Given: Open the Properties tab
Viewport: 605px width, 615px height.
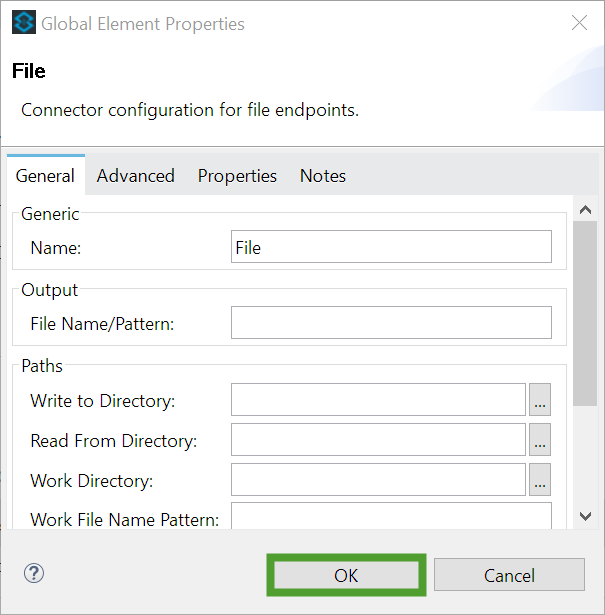Looking at the screenshot, I should pyautogui.click(x=237, y=176).
